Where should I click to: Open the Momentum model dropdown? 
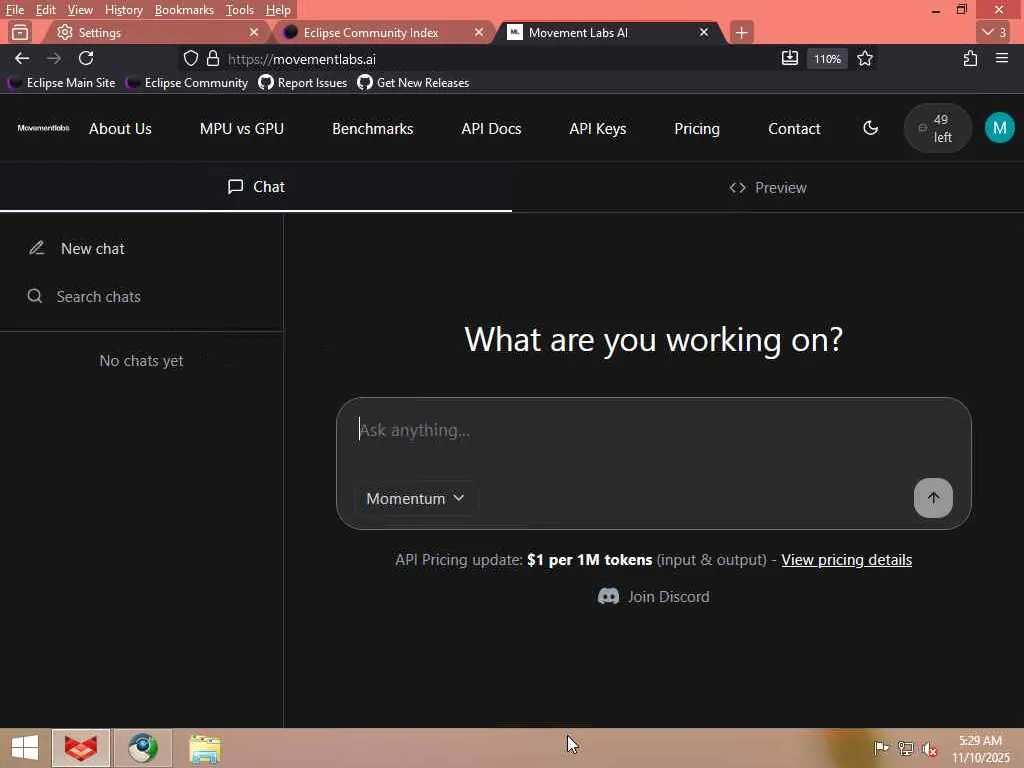(x=415, y=498)
